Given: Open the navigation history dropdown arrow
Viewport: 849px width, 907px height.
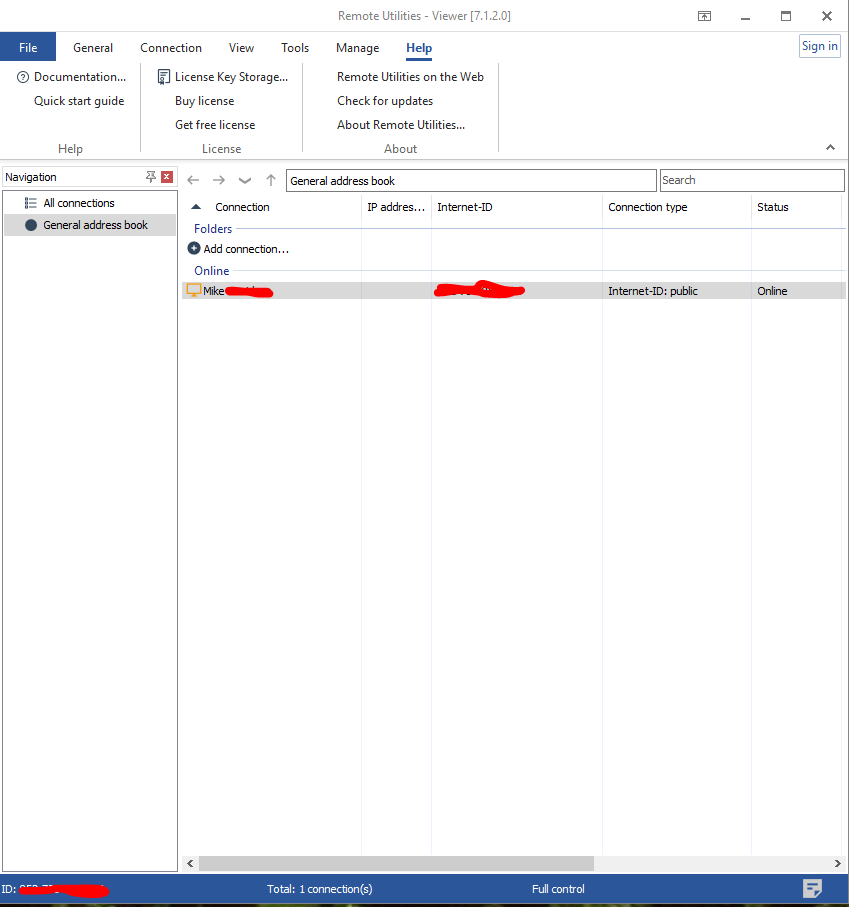Looking at the screenshot, I should (245, 181).
